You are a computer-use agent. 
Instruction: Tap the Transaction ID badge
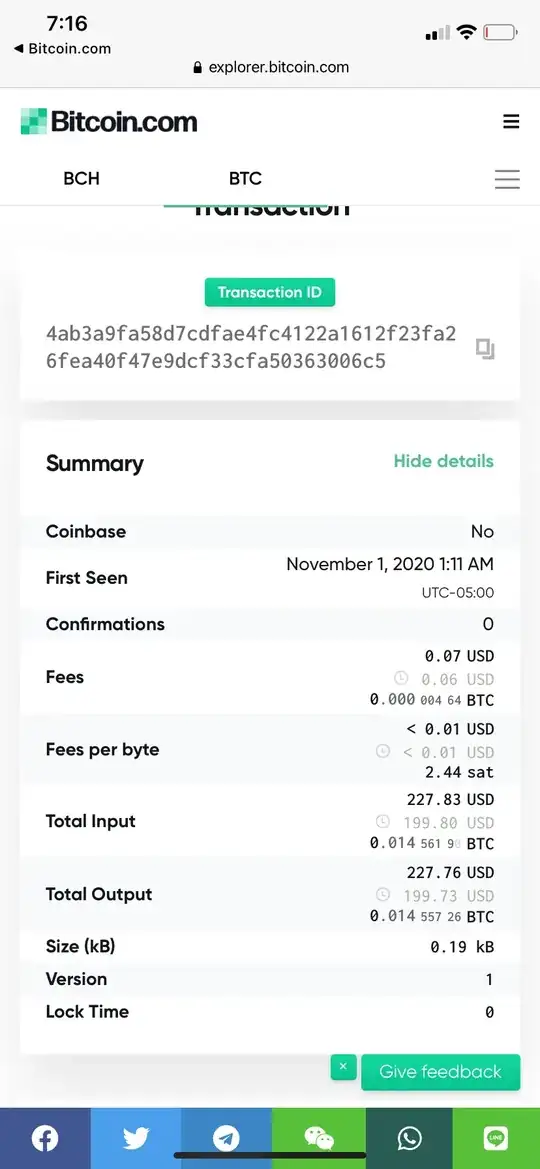pos(270,292)
